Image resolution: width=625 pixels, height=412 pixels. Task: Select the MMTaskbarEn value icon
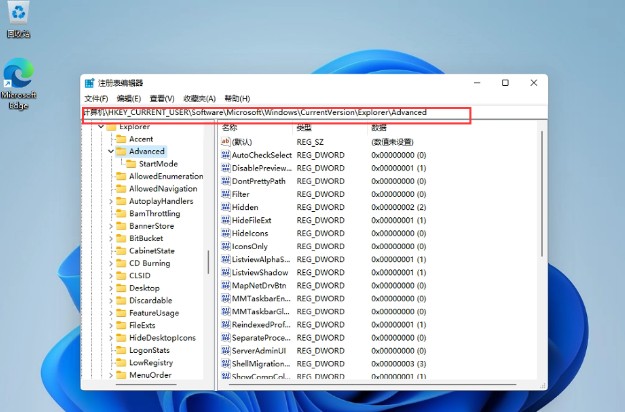click(x=226, y=298)
